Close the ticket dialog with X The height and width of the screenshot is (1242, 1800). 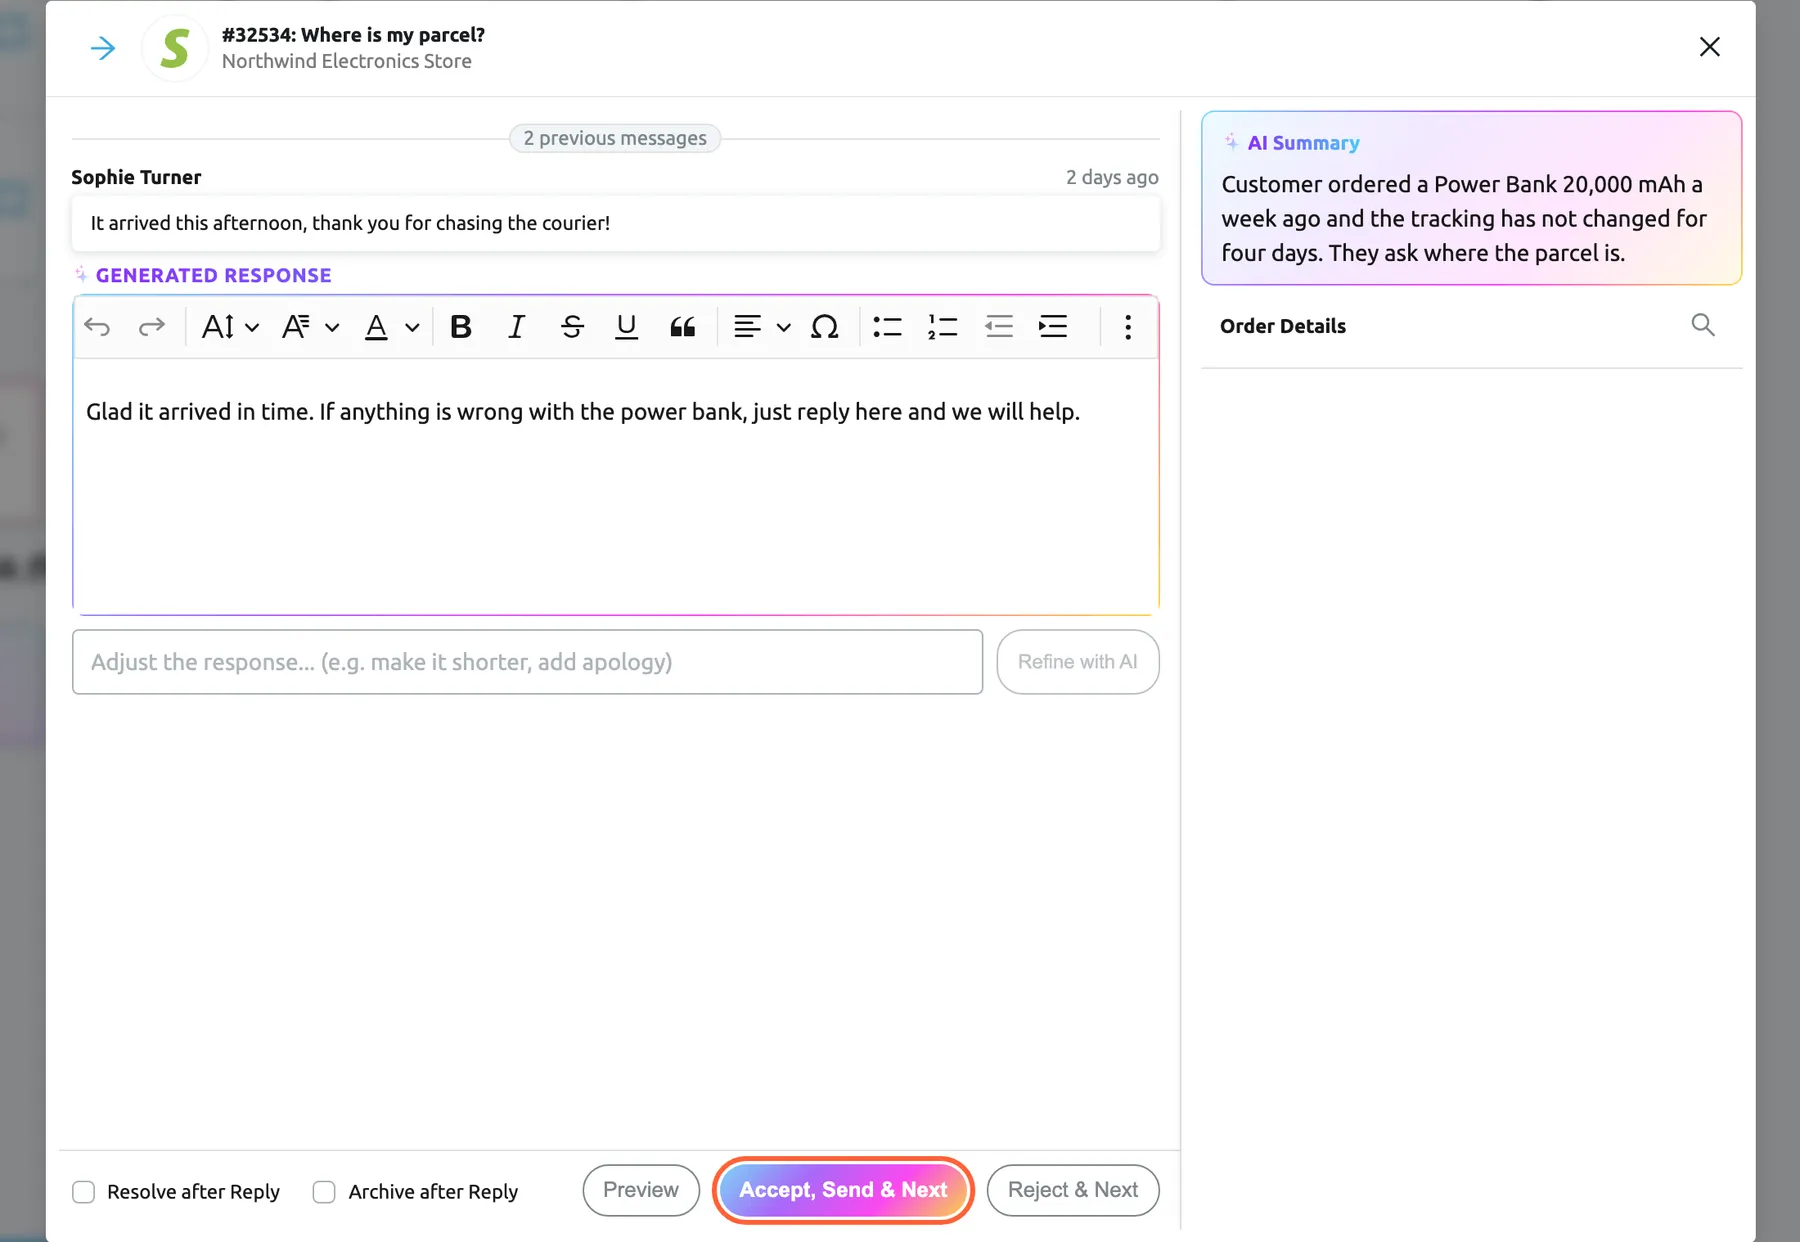1710,47
